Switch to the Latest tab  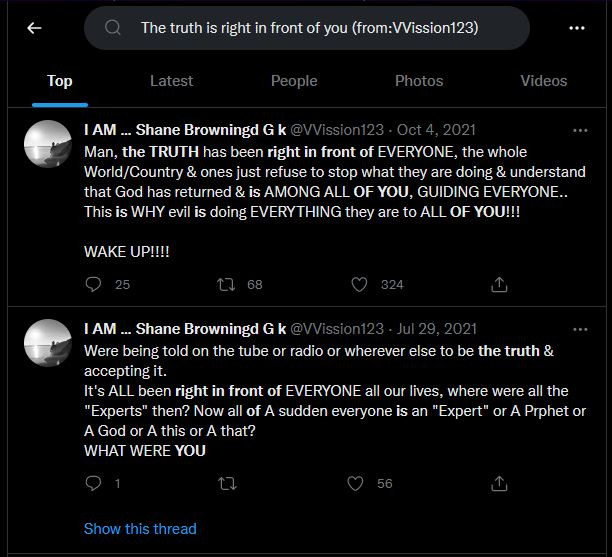(x=171, y=81)
